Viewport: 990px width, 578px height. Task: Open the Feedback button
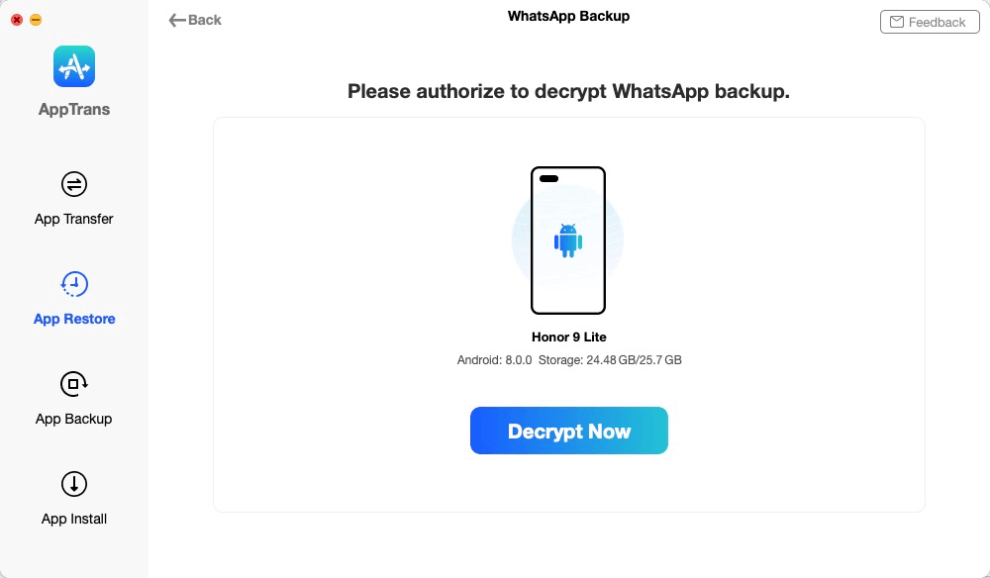(x=929, y=22)
